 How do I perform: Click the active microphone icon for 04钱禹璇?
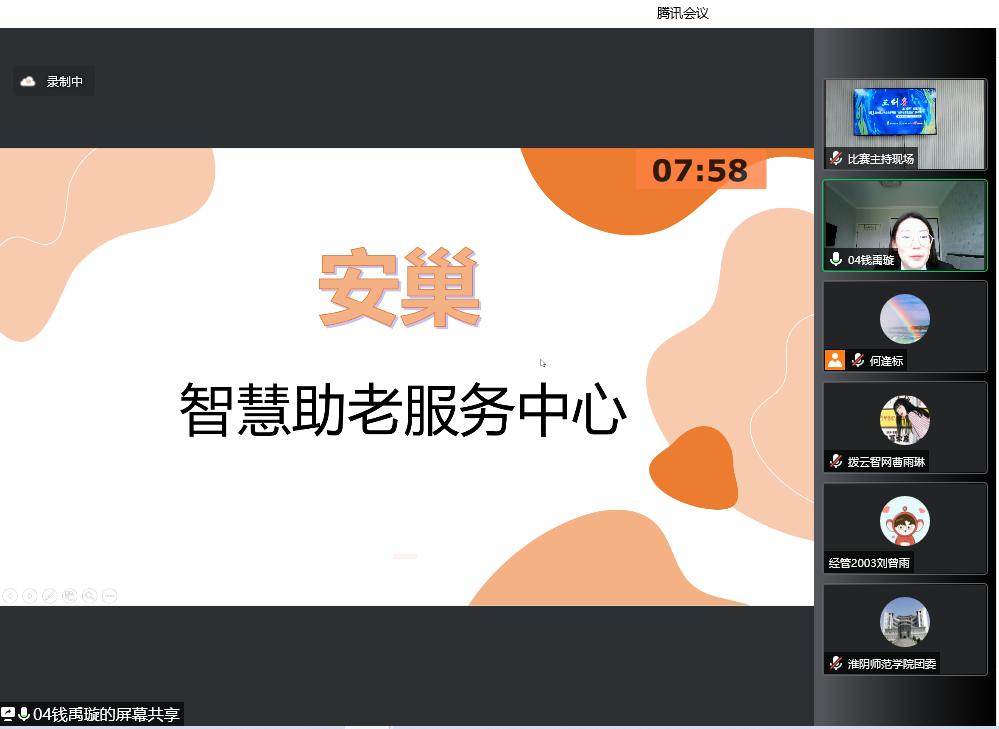[x=836, y=260]
